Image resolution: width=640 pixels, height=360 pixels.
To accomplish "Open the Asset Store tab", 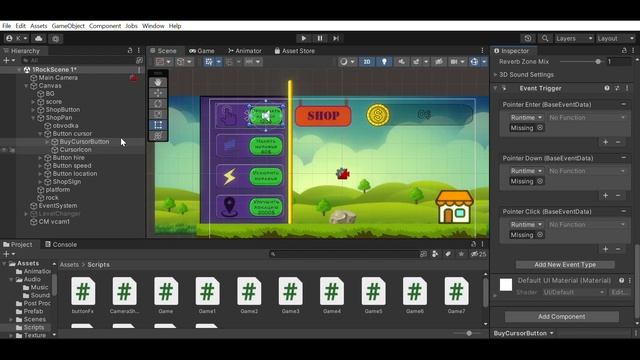I will (x=294, y=51).
